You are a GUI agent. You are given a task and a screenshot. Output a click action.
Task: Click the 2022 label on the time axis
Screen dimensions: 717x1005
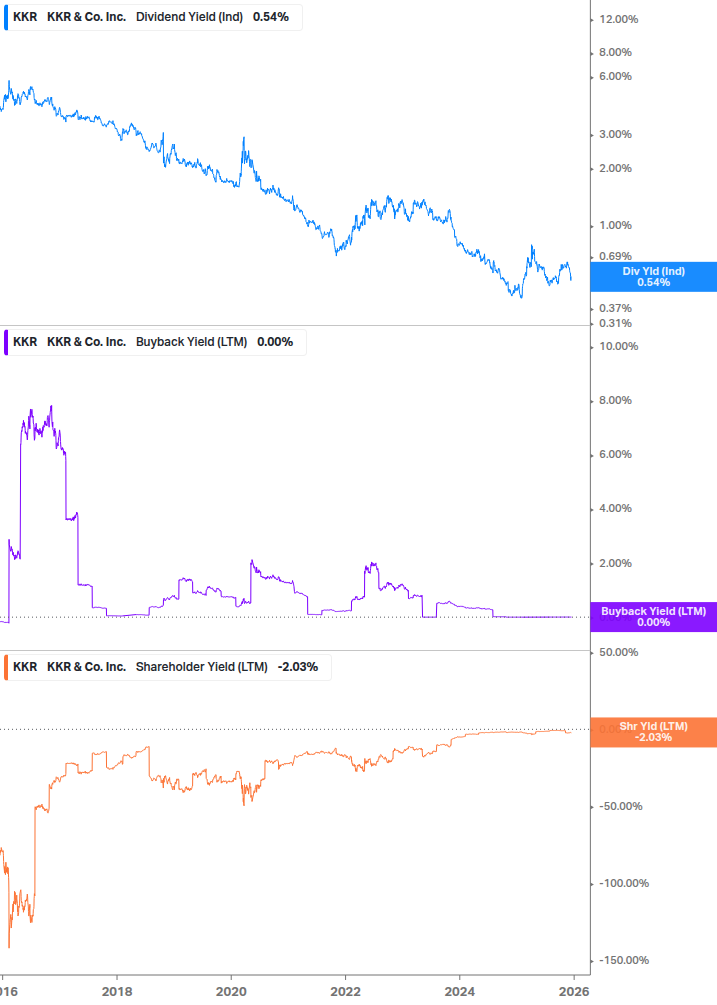345,992
